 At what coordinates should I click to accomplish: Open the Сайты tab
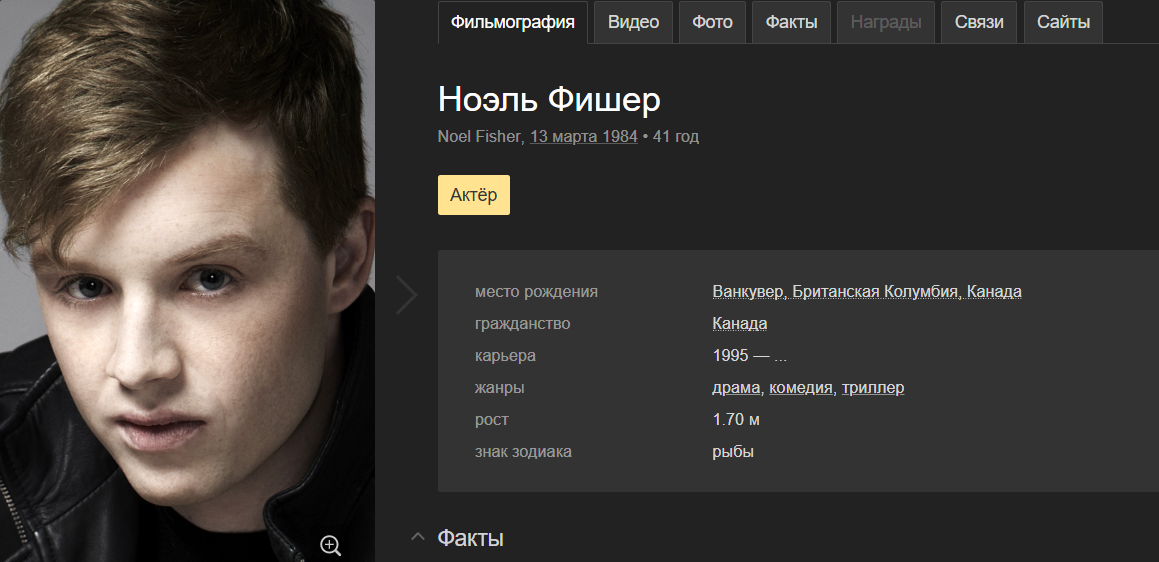(x=1064, y=22)
